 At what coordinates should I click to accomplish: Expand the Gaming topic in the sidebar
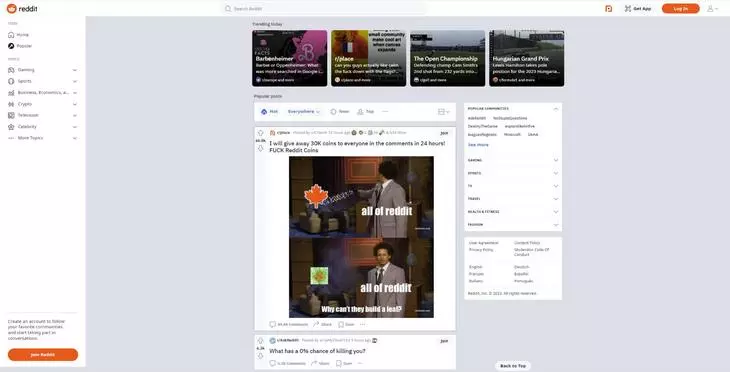point(74,70)
